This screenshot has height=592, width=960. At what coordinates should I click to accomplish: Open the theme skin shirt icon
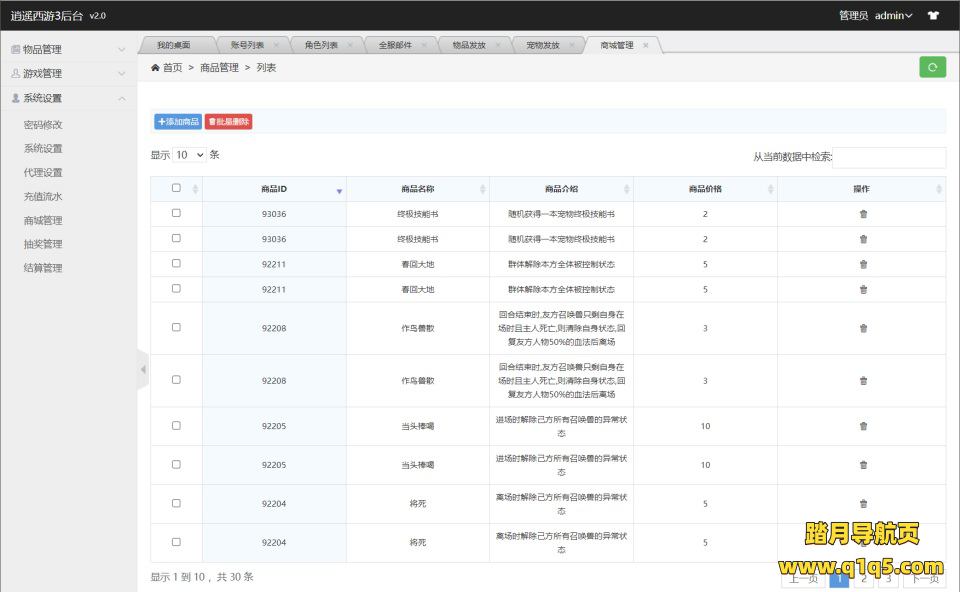[933, 16]
